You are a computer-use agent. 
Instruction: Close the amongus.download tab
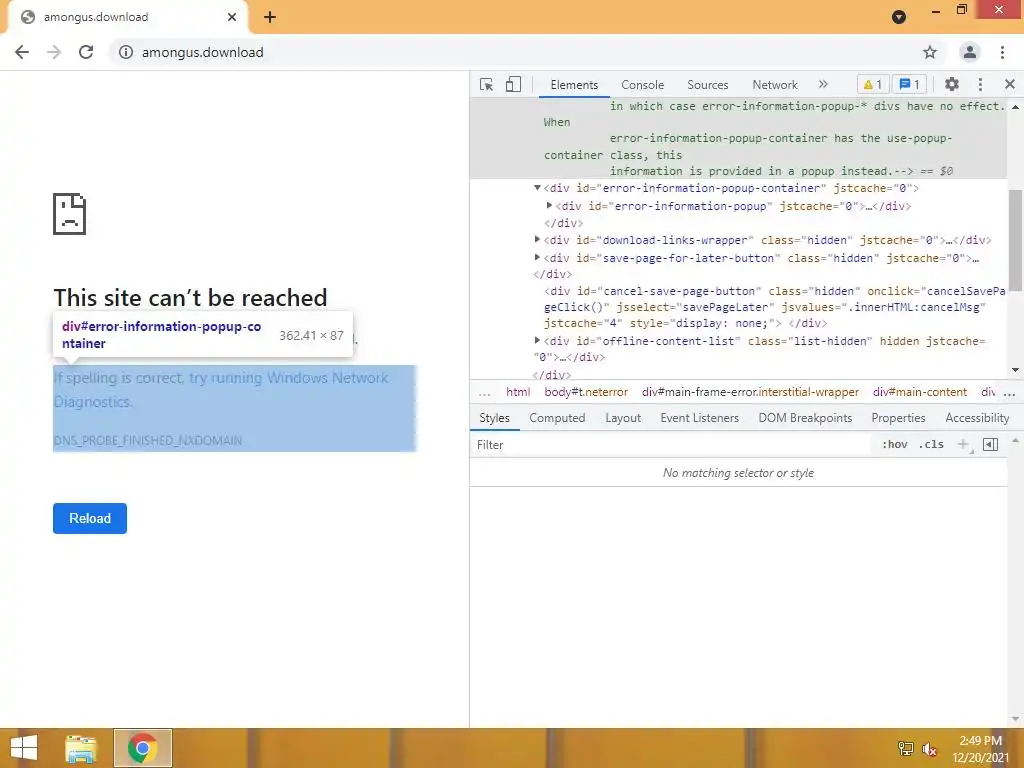232,17
